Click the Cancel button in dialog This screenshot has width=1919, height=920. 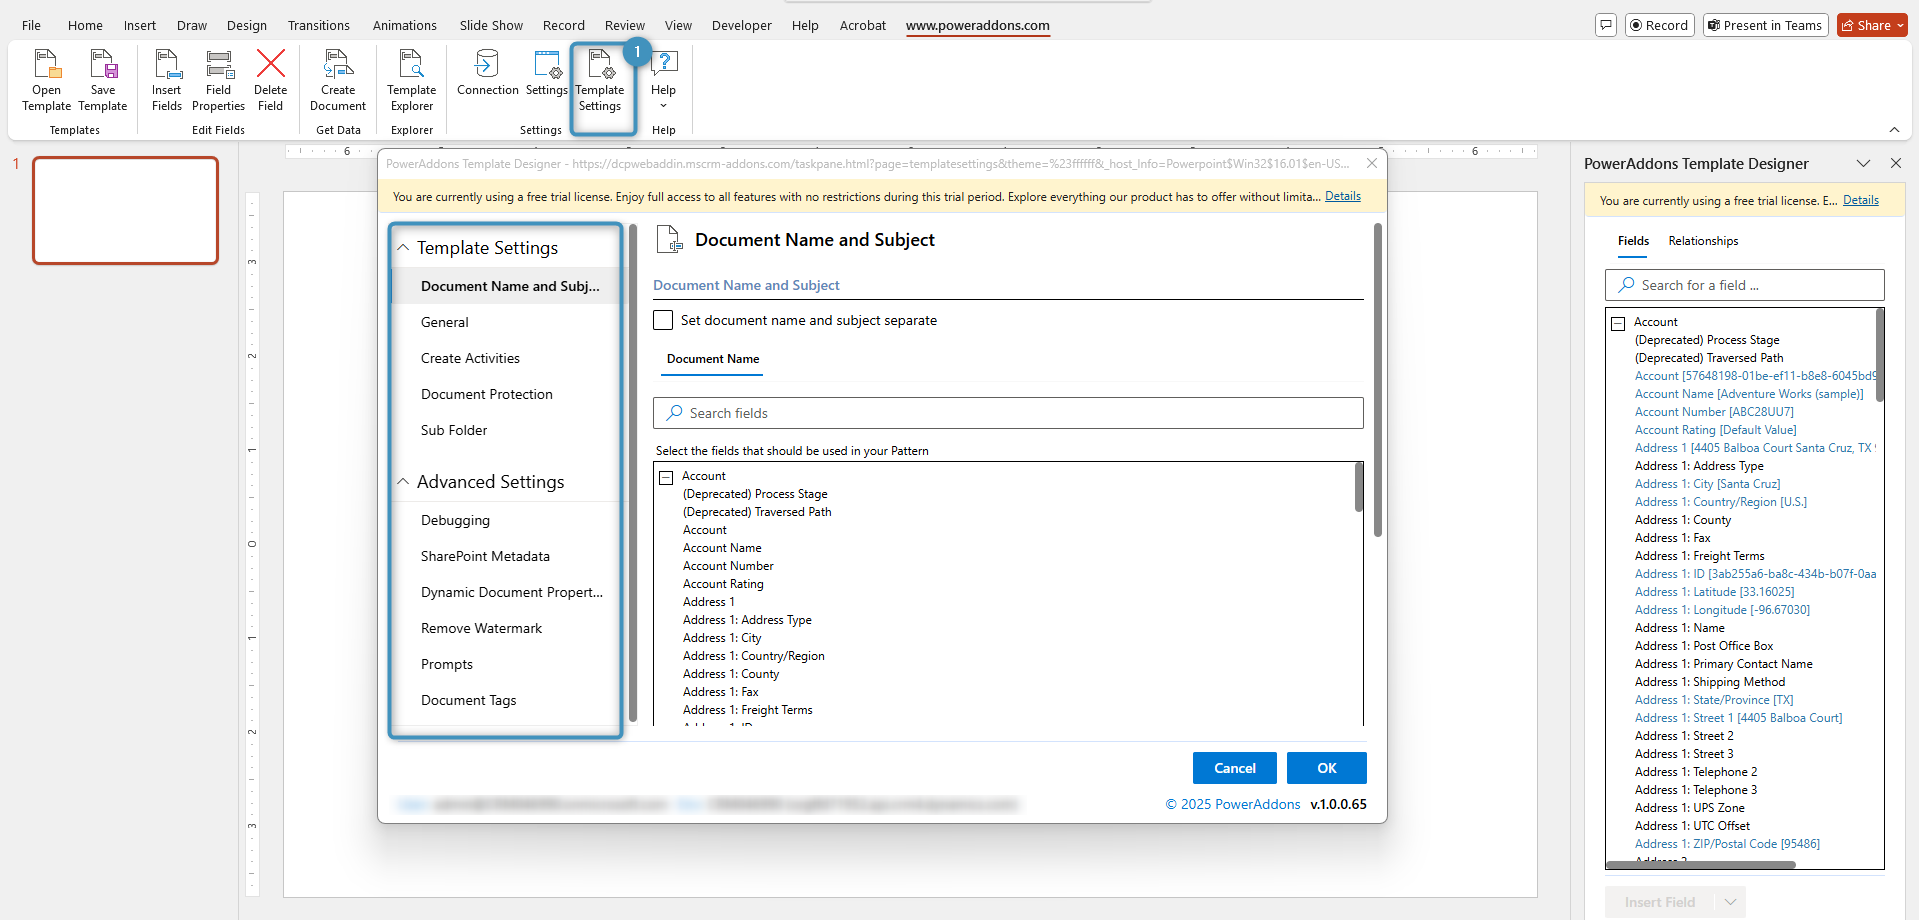click(x=1234, y=768)
